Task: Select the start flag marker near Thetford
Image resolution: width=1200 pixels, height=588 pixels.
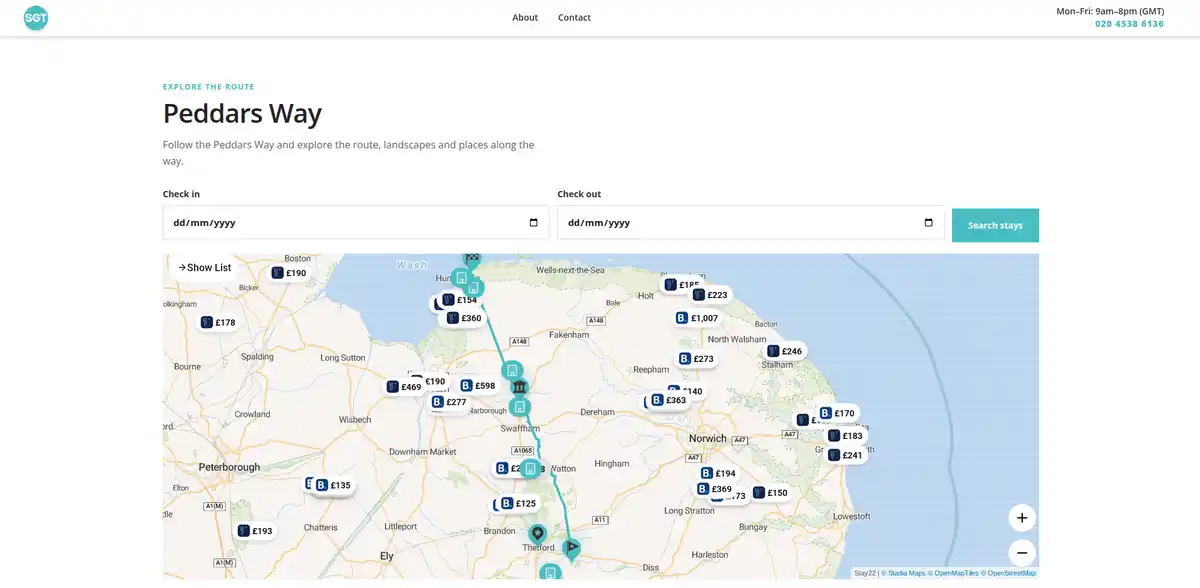Action: [571, 548]
